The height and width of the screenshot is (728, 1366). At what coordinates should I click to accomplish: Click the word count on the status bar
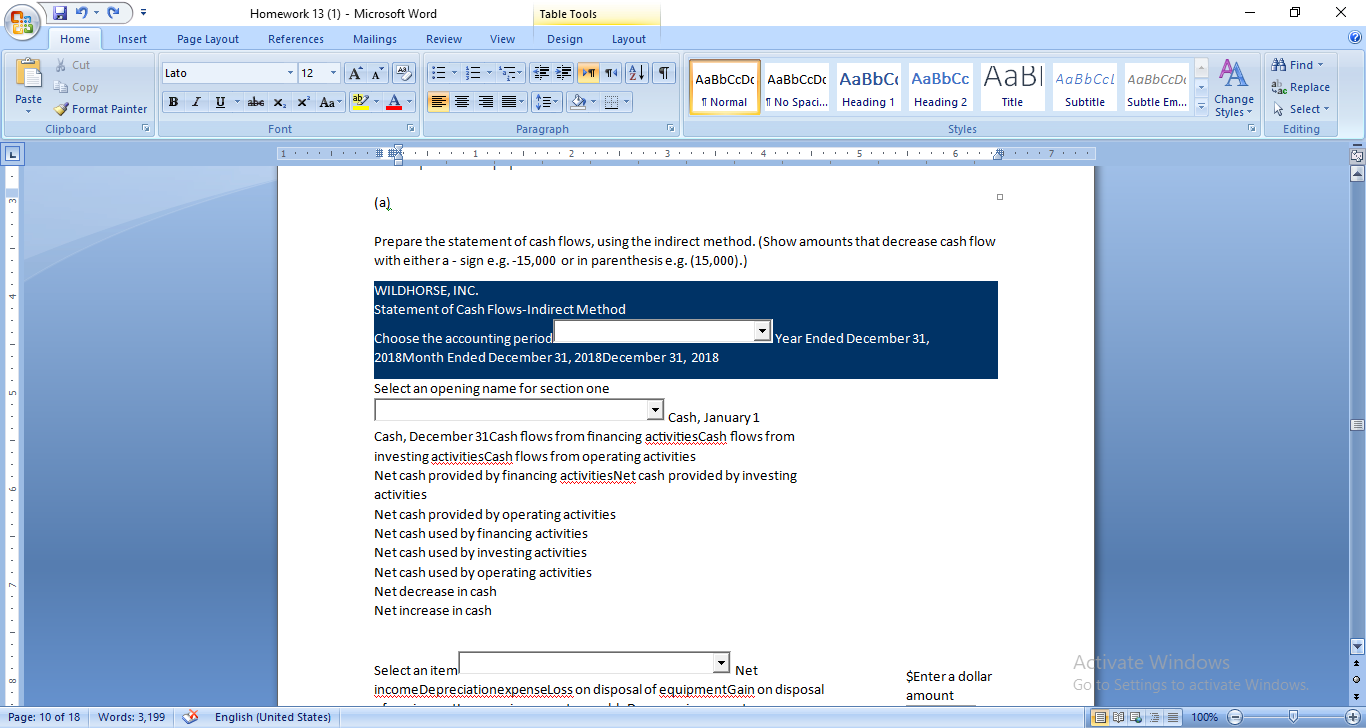pos(132,716)
